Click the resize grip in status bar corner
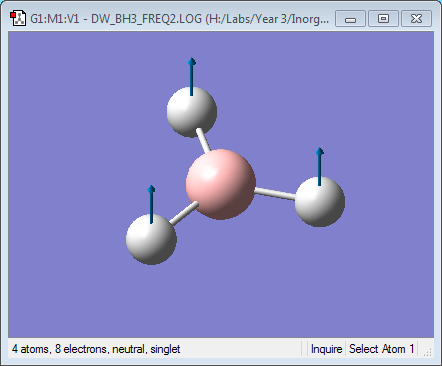The height and width of the screenshot is (366, 442). click(x=428, y=352)
